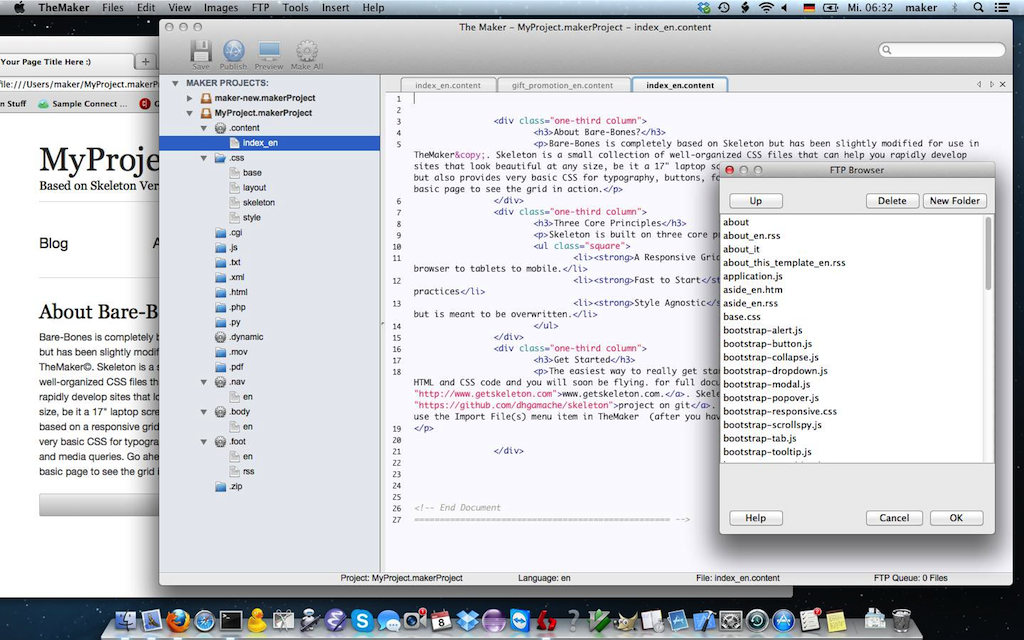This screenshot has width=1024, height=640.
Task: Click Help in FTP Browser
Action: click(x=756, y=518)
